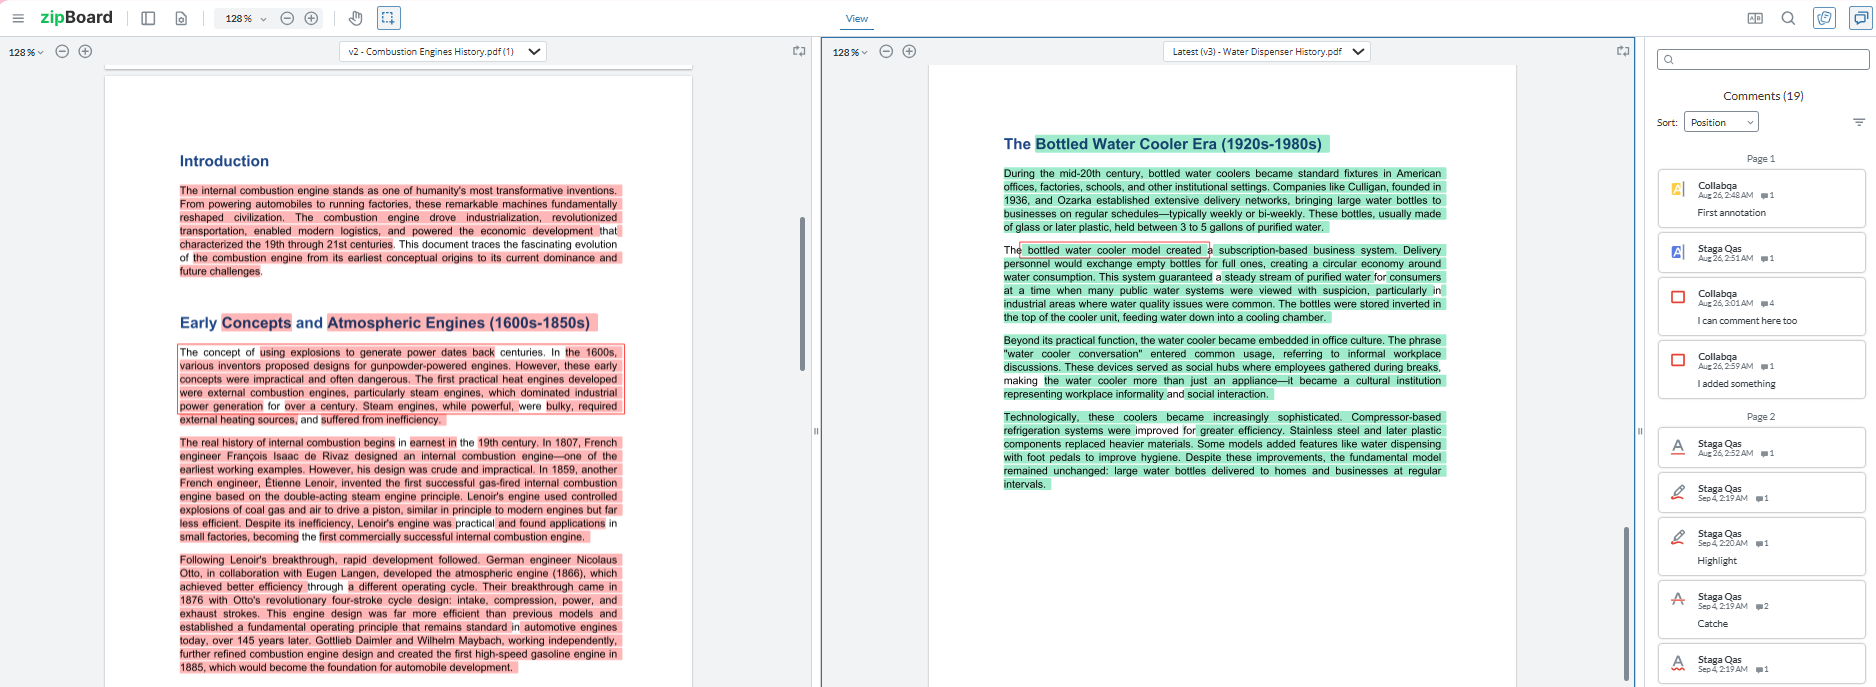Click underline annotation icon on Aug 26, 2:52 AM comment

pyautogui.click(x=1678, y=447)
